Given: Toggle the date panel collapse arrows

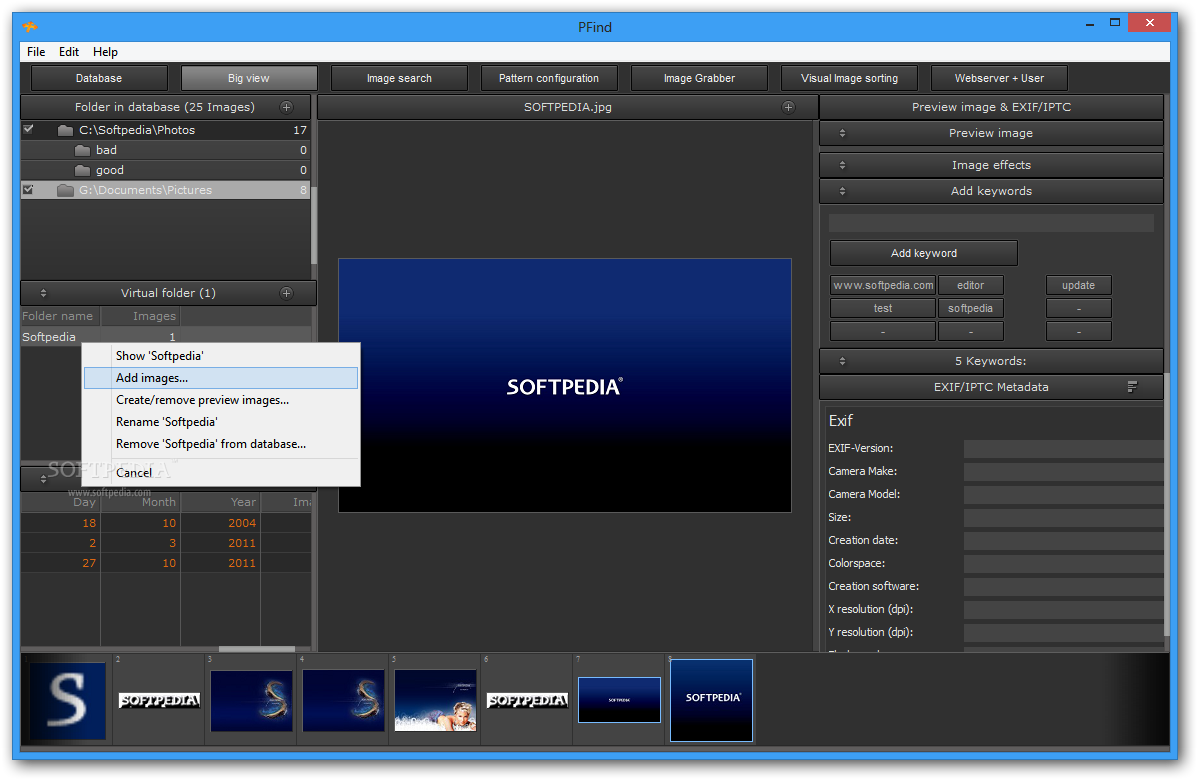Looking at the screenshot, I should (x=44, y=479).
